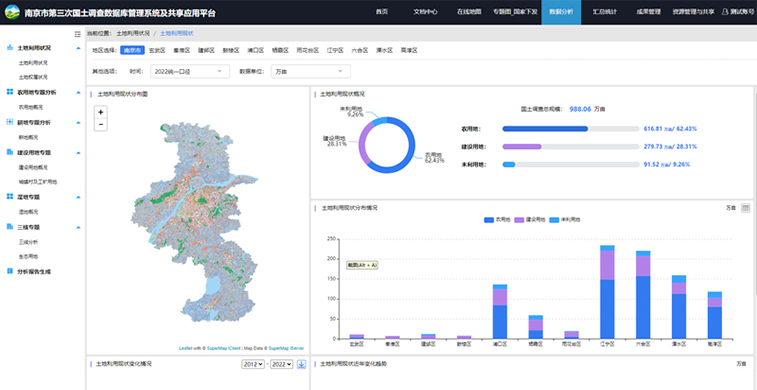Open 成果管理 in top navigation

(648, 12)
